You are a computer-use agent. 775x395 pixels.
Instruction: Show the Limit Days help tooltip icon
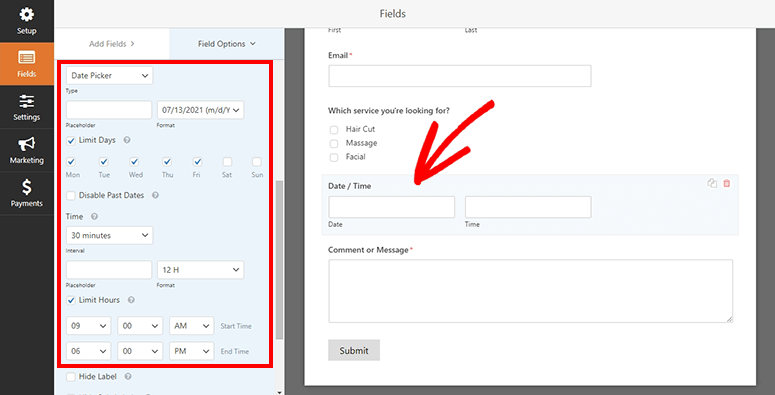(127, 140)
